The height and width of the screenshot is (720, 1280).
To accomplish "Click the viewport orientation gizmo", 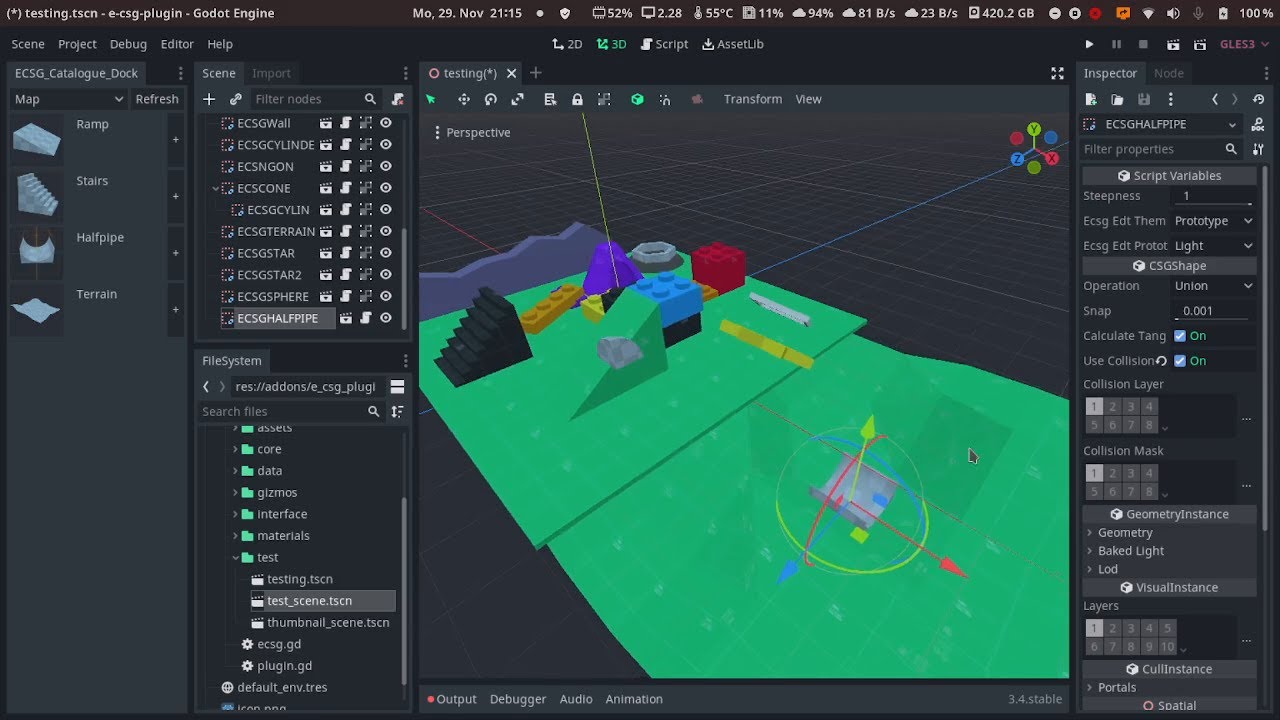I will pyautogui.click(x=1034, y=148).
